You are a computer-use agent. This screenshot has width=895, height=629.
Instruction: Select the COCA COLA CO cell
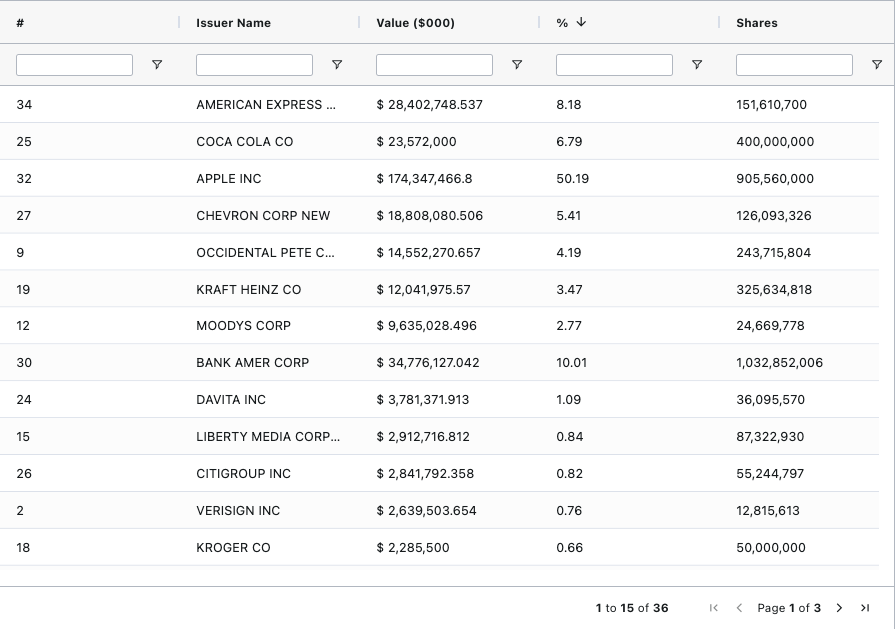tap(244, 142)
